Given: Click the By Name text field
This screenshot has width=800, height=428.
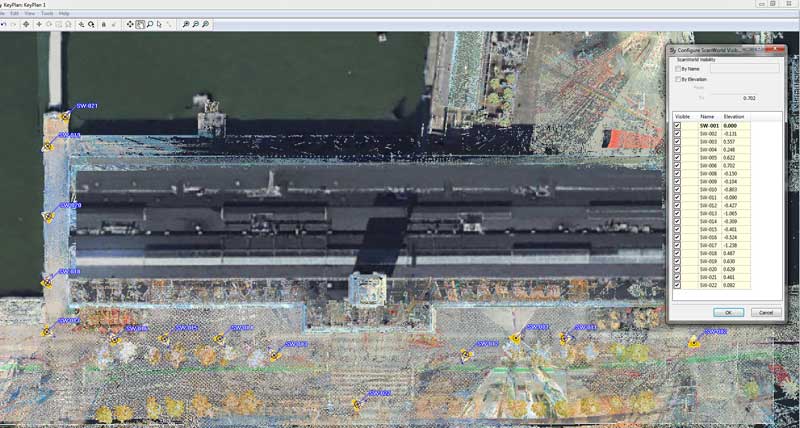Looking at the screenshot, I should point(745,68).
